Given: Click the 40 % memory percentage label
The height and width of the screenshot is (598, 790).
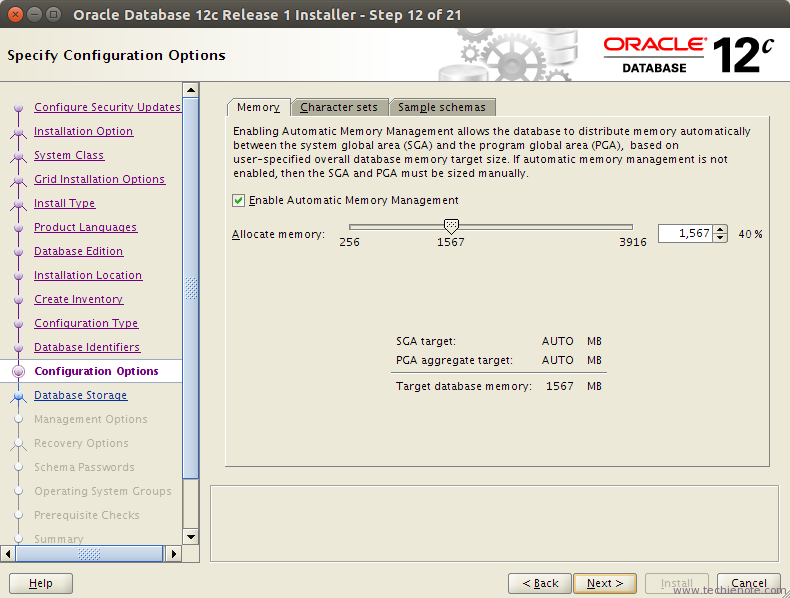Looking at the screenshot, I should pyautogui.click(x=750, y=234).
